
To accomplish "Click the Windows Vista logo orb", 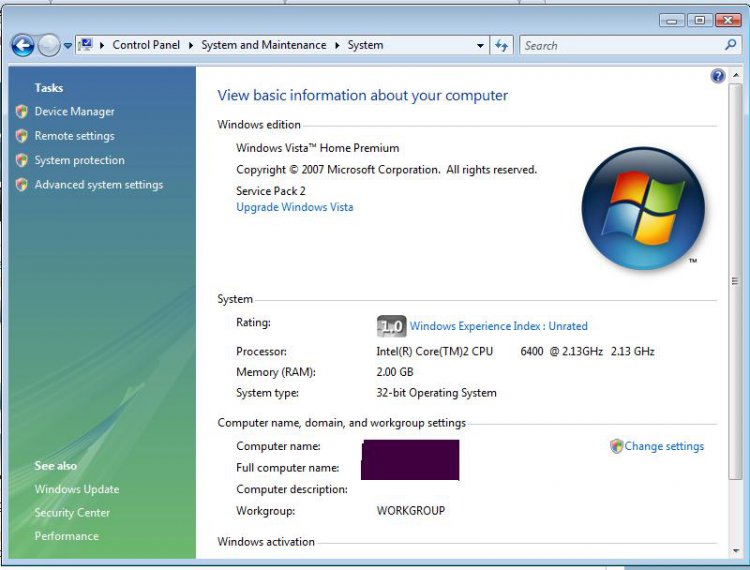I will coord(642,208).
